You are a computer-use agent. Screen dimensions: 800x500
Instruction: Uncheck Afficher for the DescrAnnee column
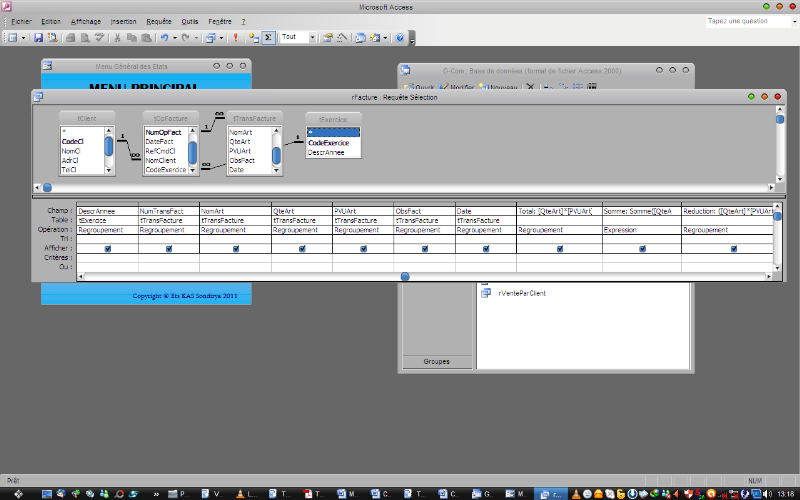click(107, 249)
